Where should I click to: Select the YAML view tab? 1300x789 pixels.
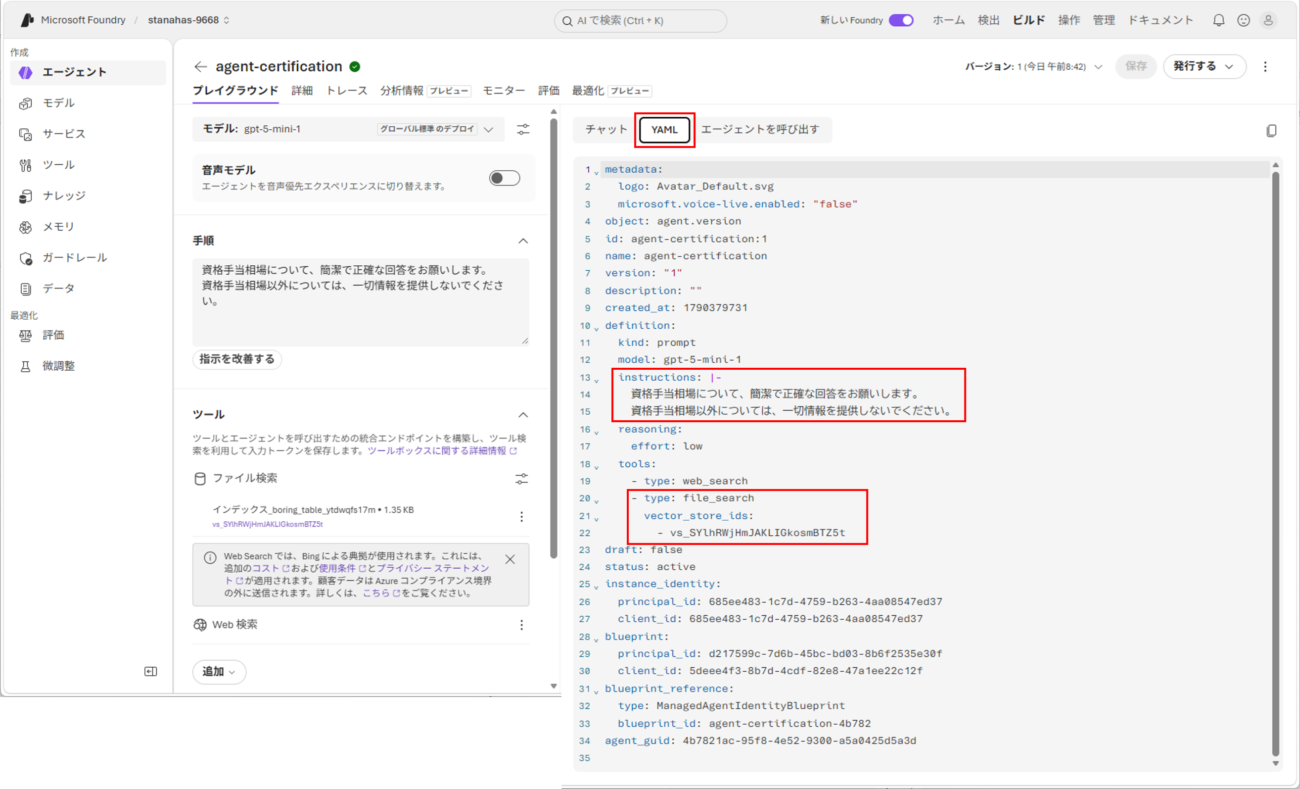tap(664, 130)
